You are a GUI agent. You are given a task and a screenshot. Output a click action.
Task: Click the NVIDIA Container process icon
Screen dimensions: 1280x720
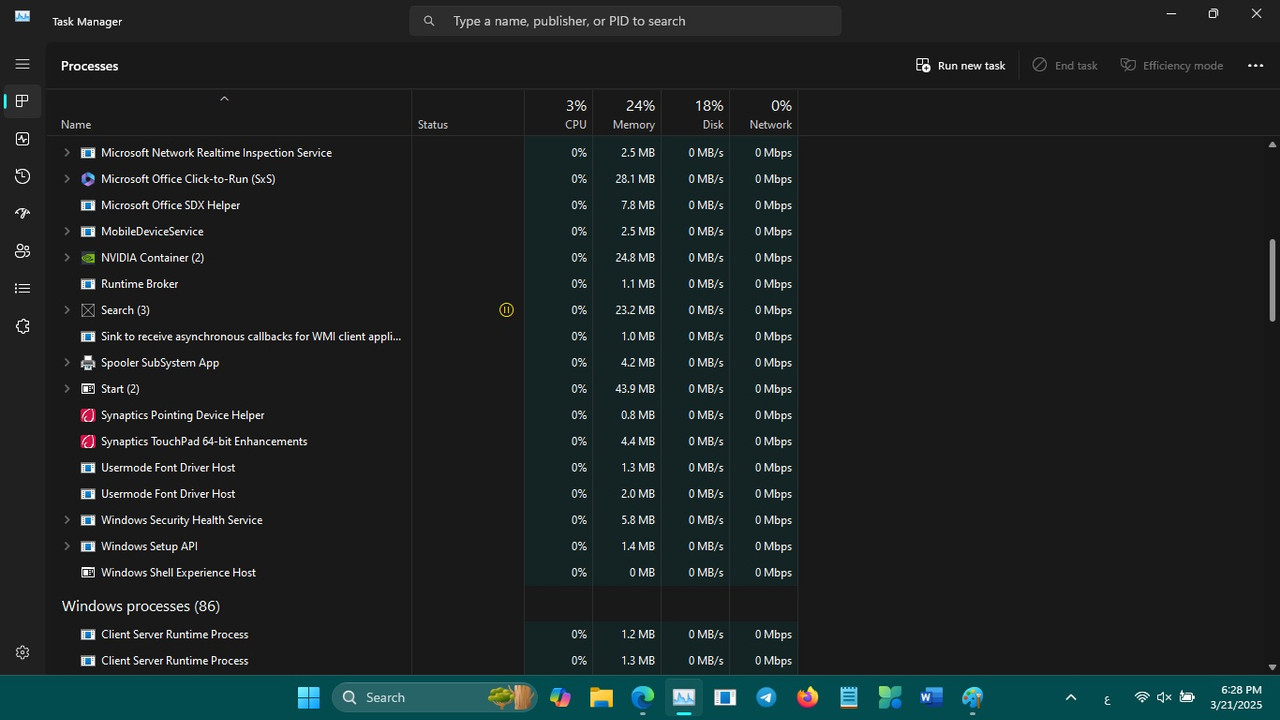(88, 258)
